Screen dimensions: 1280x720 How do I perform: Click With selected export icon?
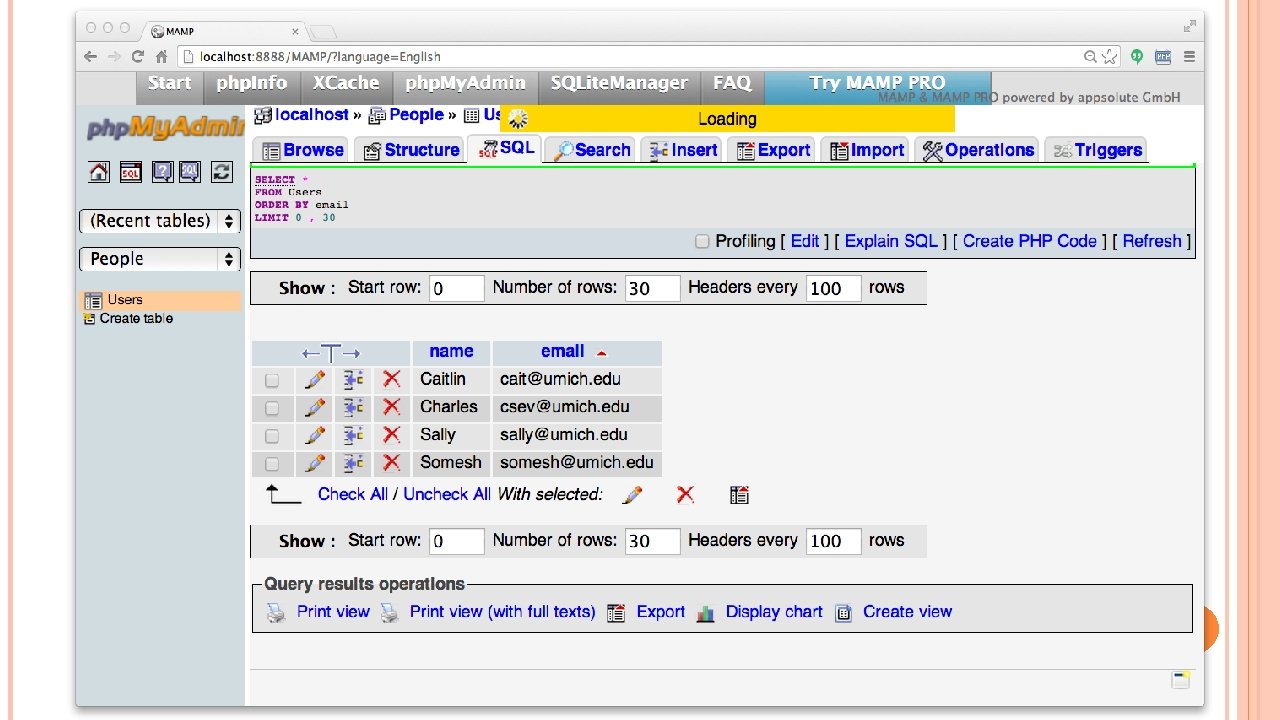click(739, 495)
